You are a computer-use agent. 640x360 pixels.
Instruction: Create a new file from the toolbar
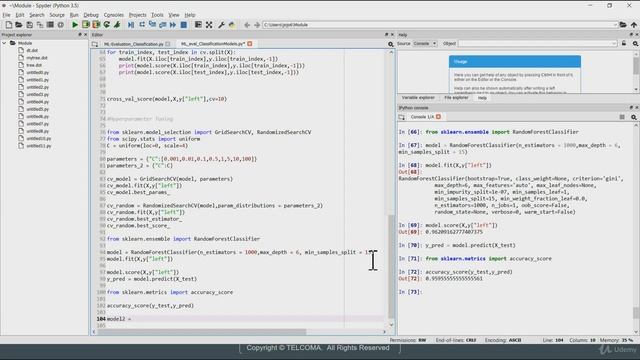tap(9, 25)
